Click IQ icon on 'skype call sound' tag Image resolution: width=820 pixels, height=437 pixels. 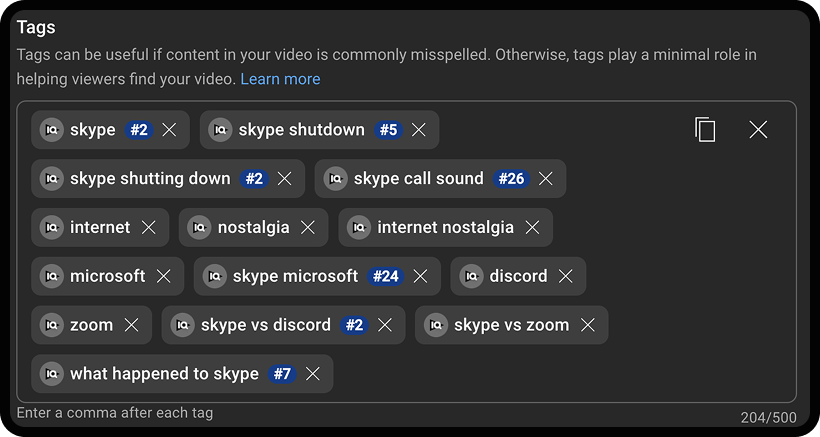coord(335,179)
